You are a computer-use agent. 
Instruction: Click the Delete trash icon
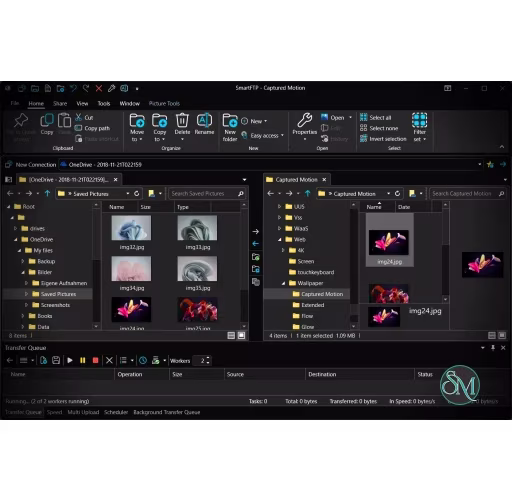tap(182, 120)
